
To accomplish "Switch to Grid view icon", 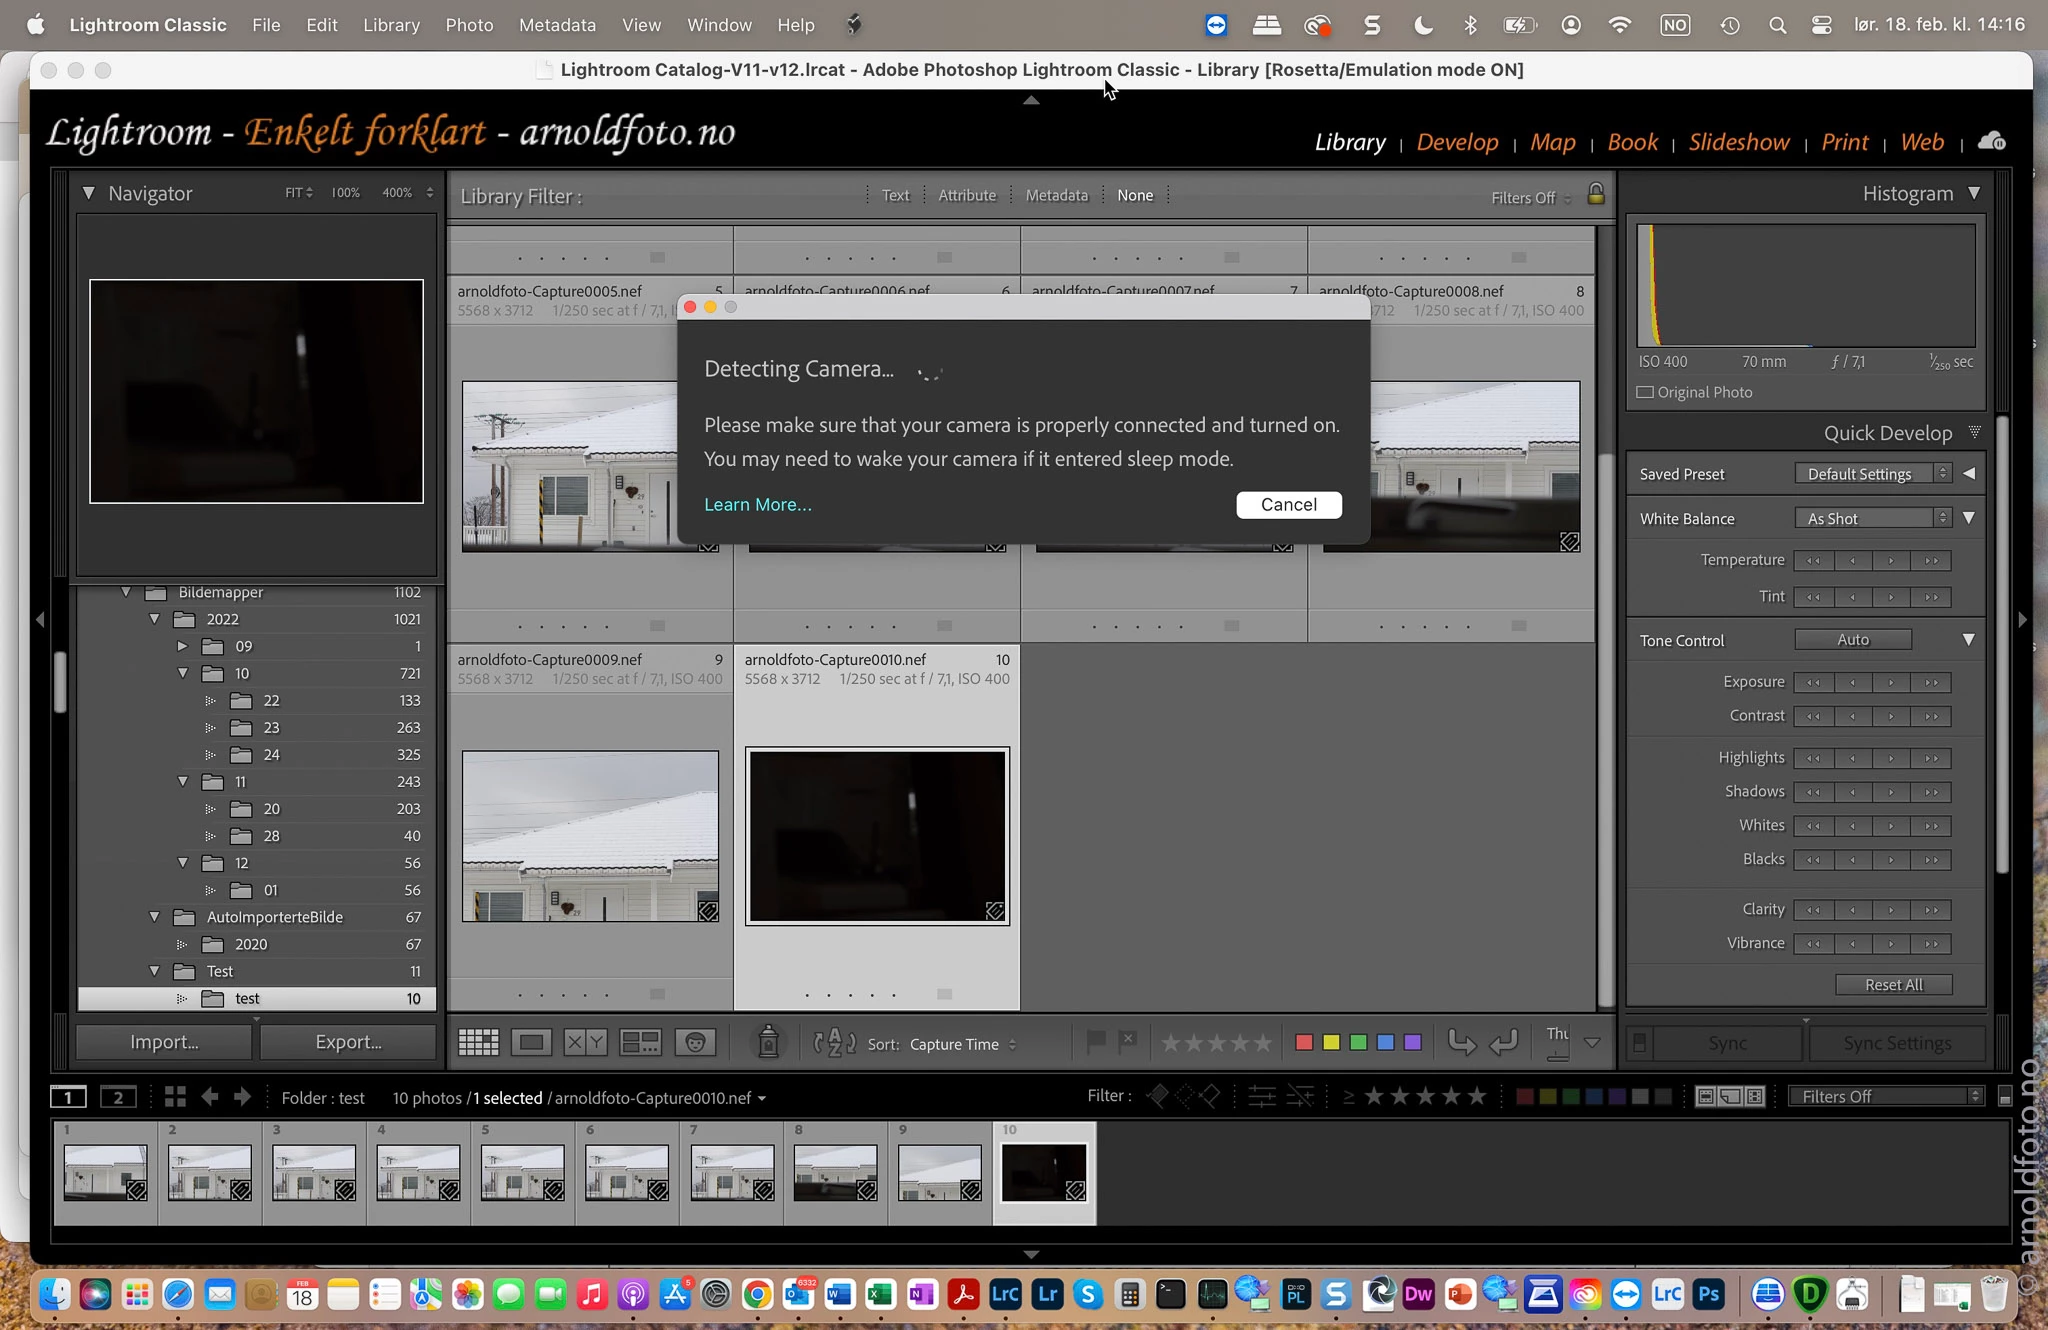I will coord(478,1043).
